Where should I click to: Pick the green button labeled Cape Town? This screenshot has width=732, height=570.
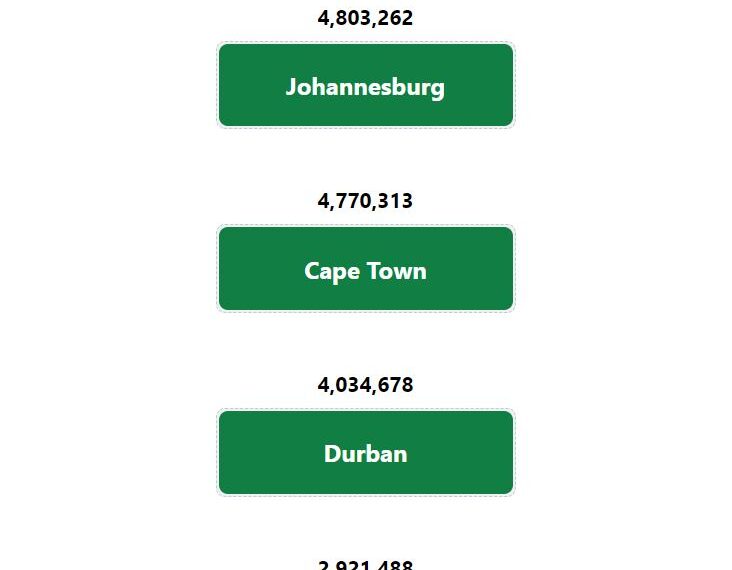click(x=366, y=268)
